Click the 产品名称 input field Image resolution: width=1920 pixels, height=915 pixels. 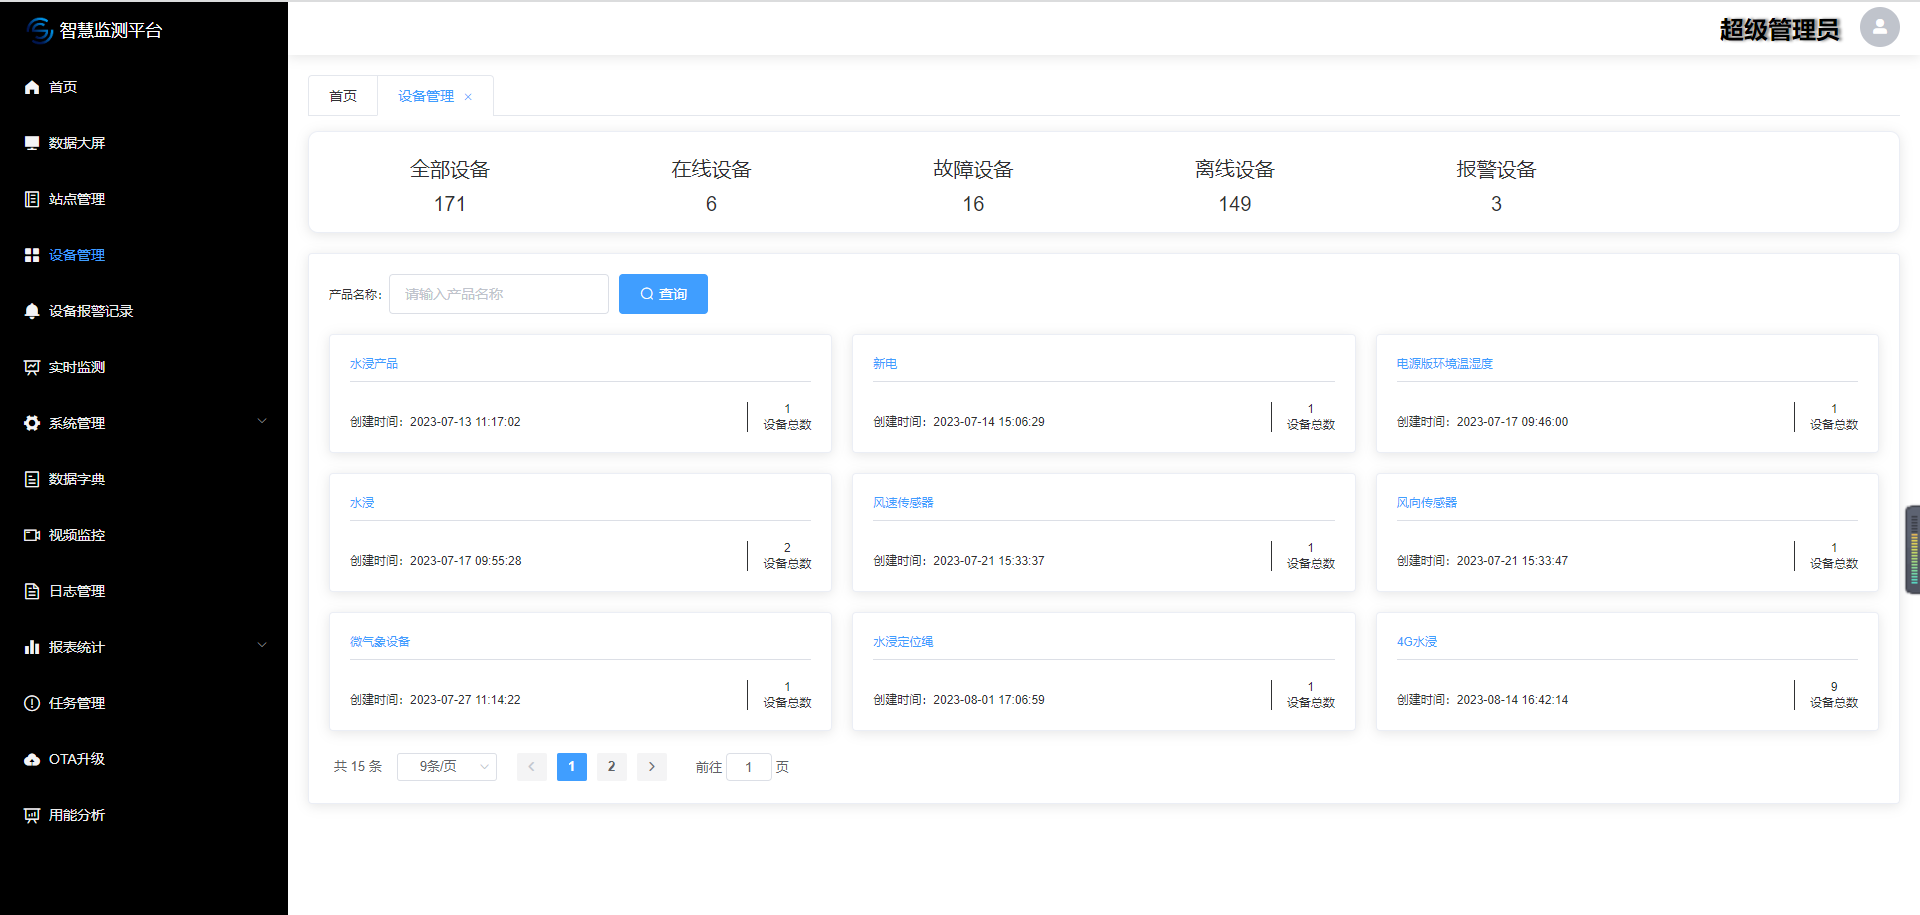pos(499,294)
